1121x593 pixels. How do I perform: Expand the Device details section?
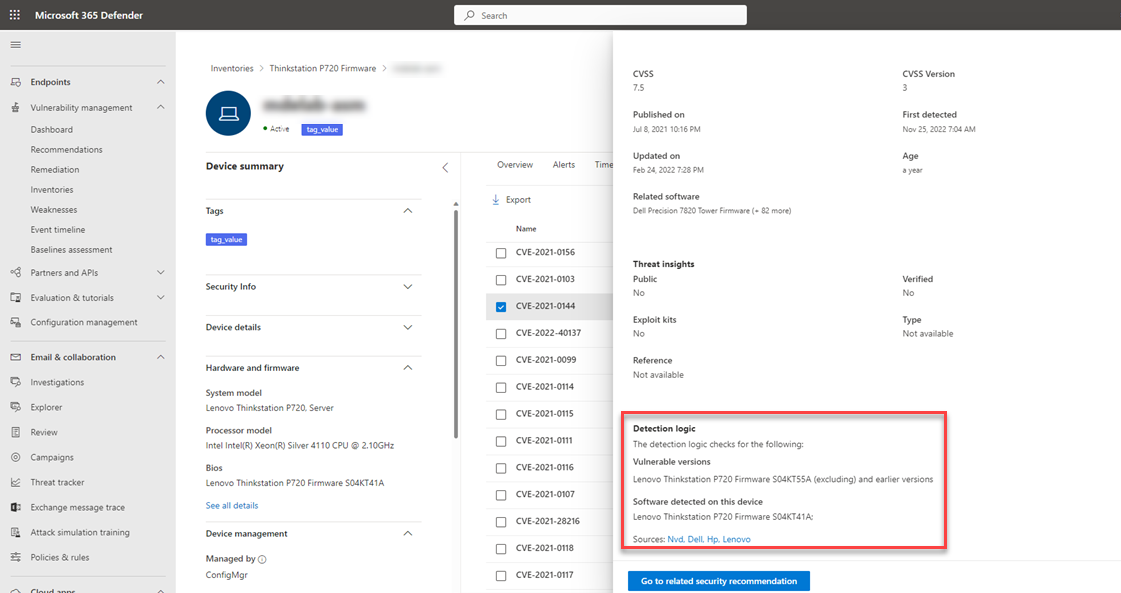[x=407, y=327]
